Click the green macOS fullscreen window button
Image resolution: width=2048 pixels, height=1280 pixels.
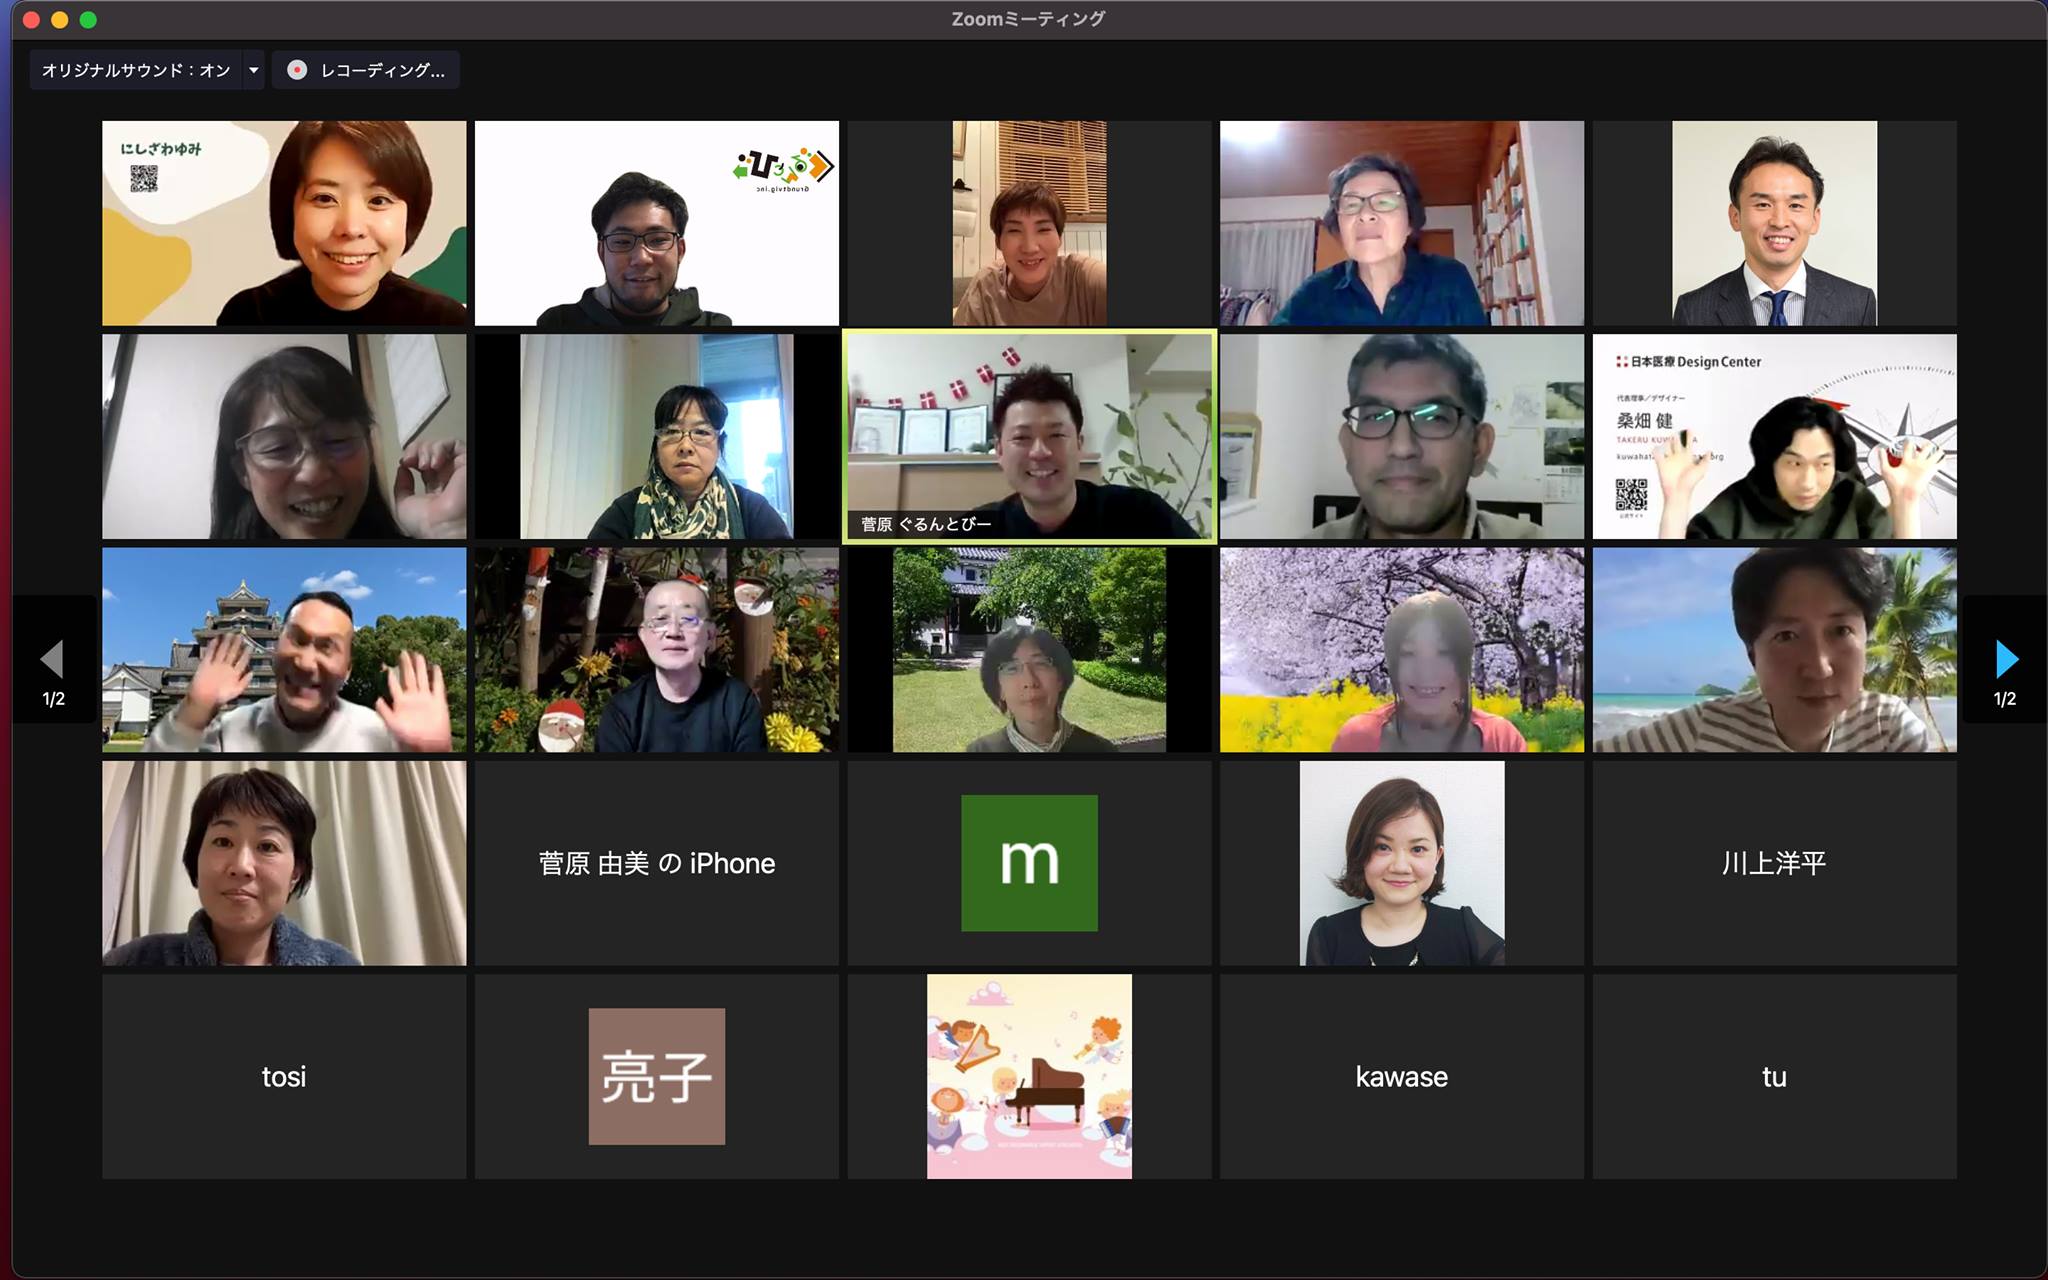coord(88,20)
